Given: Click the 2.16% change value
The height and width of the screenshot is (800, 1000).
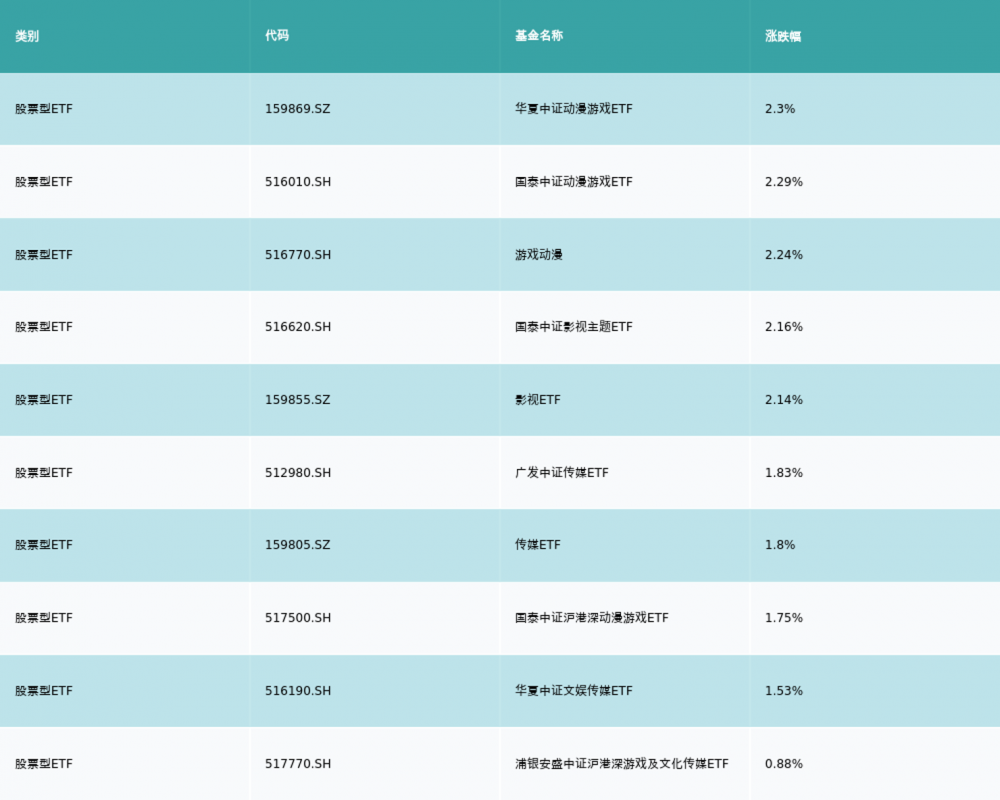Looking at the screenshot, I should [784, 327].
